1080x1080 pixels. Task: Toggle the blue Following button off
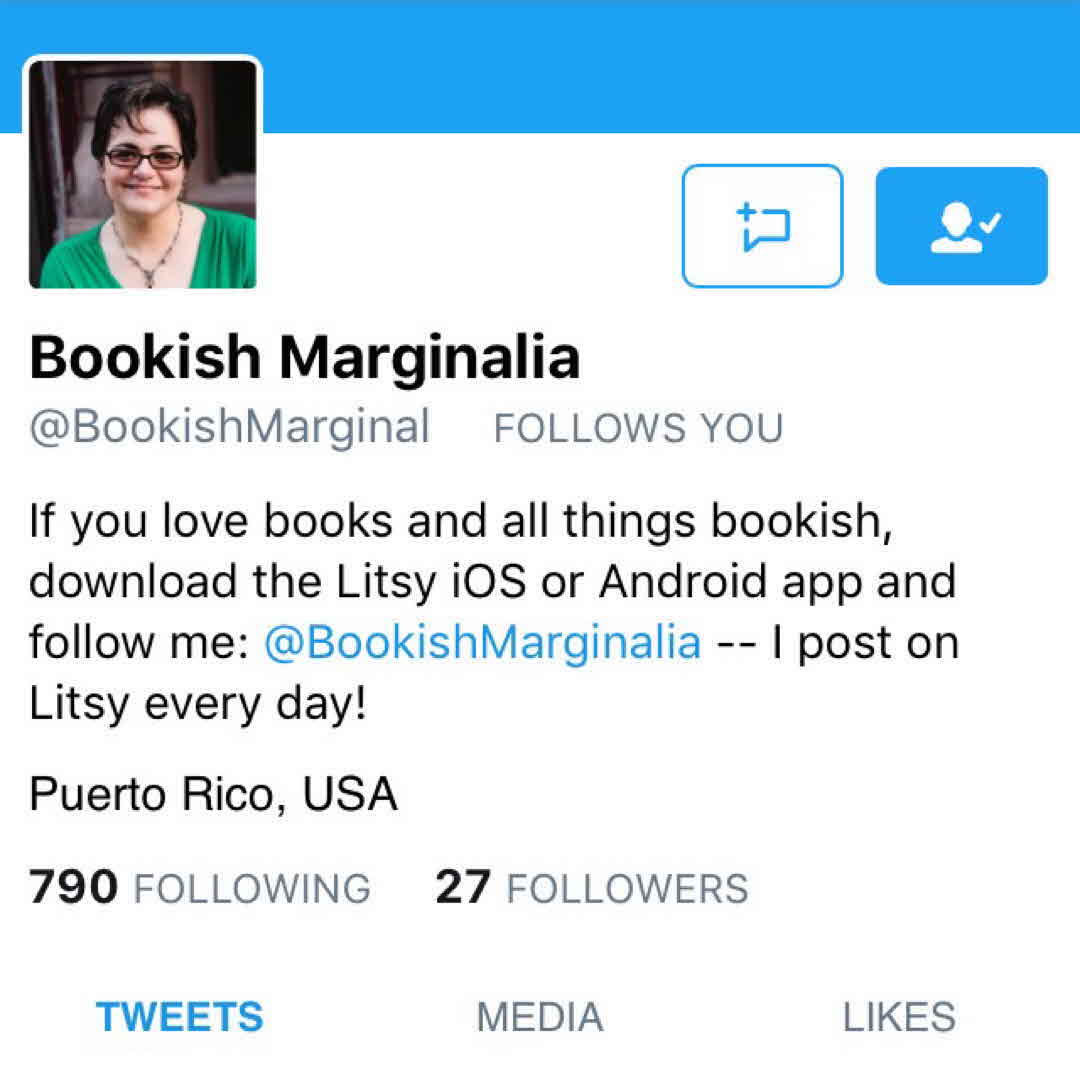[x=962, y=226]
